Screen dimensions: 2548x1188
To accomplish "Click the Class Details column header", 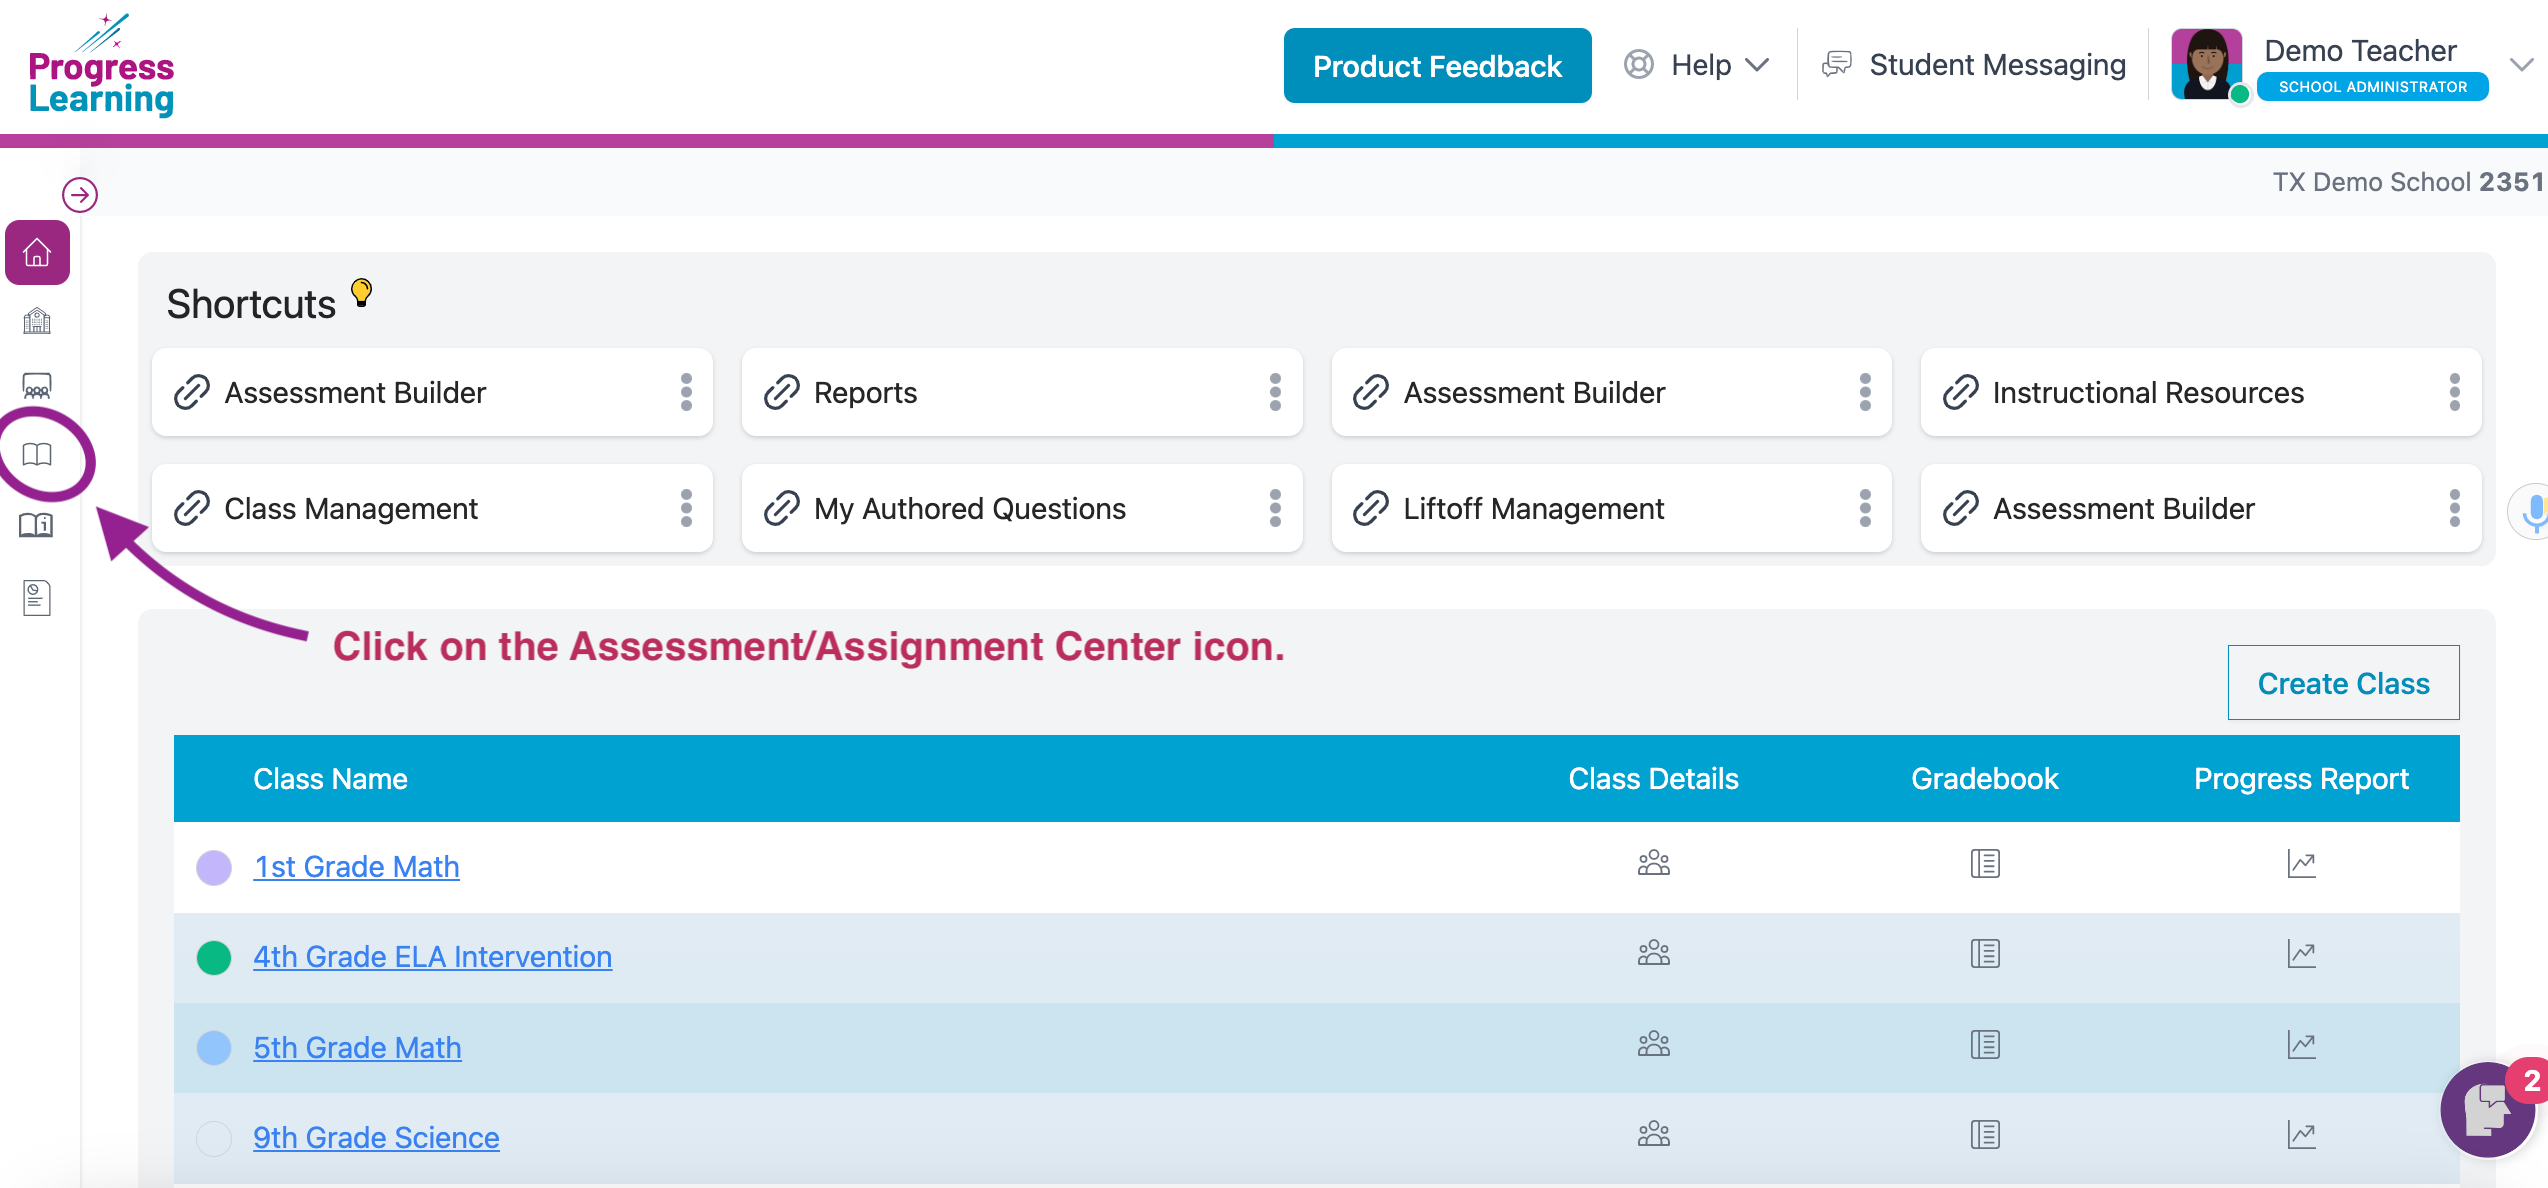I will click(x=1653, y=779).
